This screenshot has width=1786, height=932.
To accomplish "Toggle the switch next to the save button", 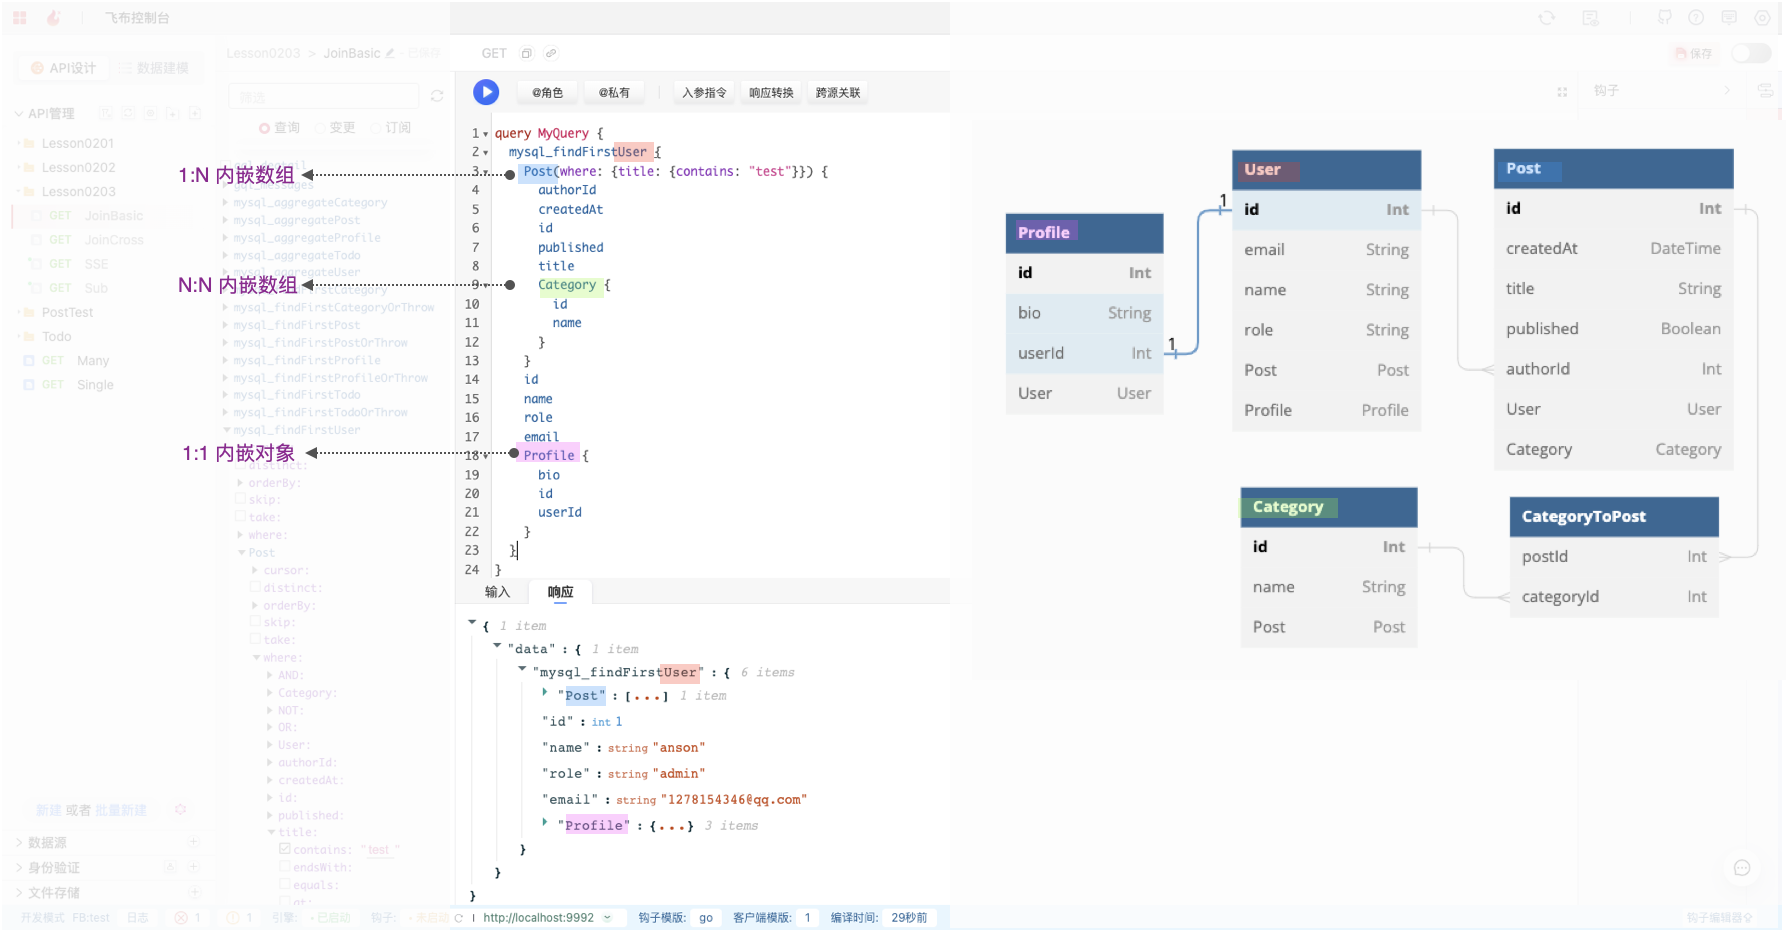I will (1751, 53).
